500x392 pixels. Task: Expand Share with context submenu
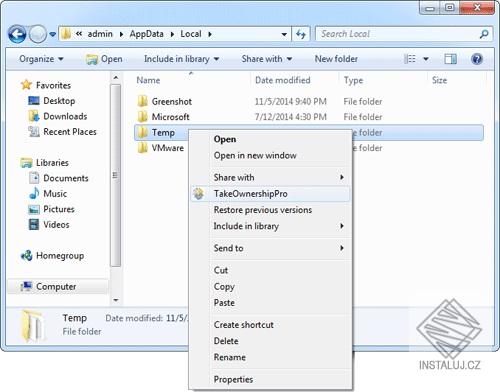271,177
